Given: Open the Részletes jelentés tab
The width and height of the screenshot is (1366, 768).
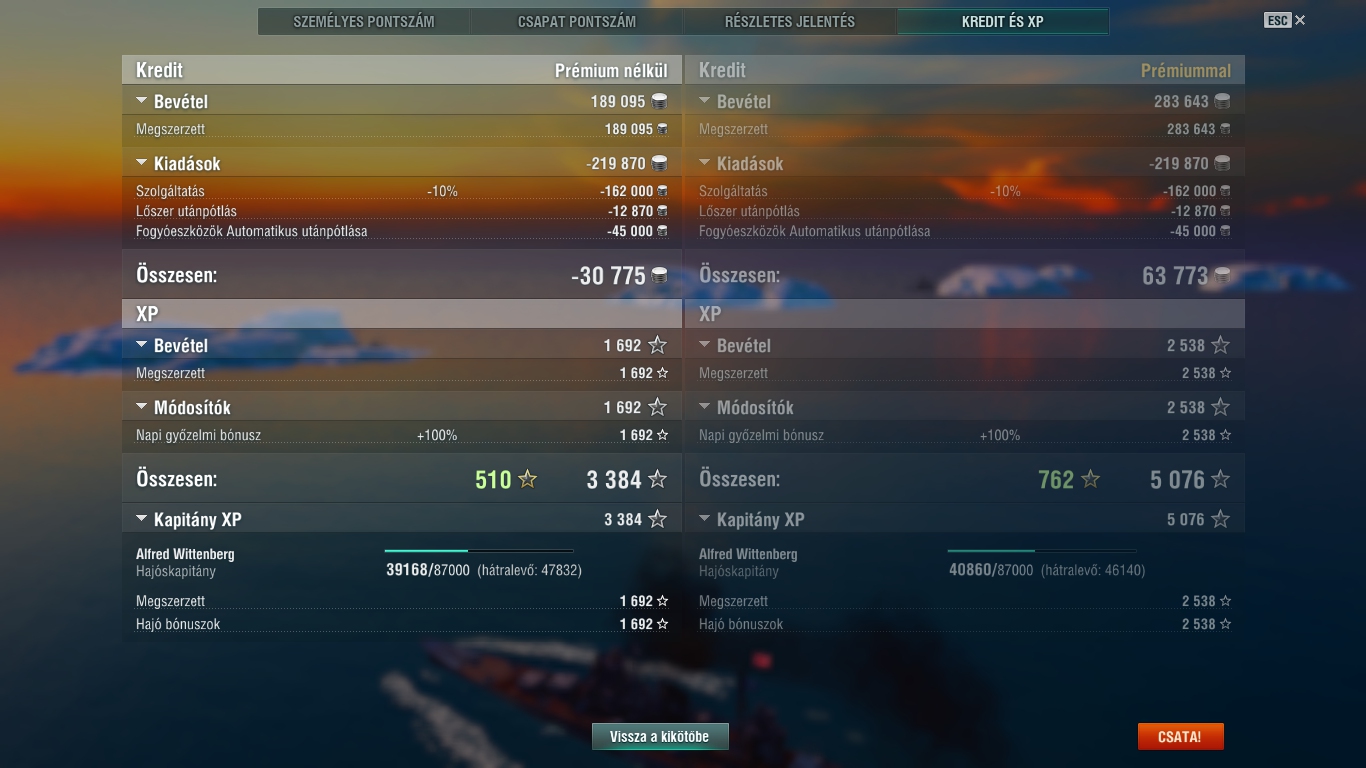Looking at the screenshot, I should (790, 21).
